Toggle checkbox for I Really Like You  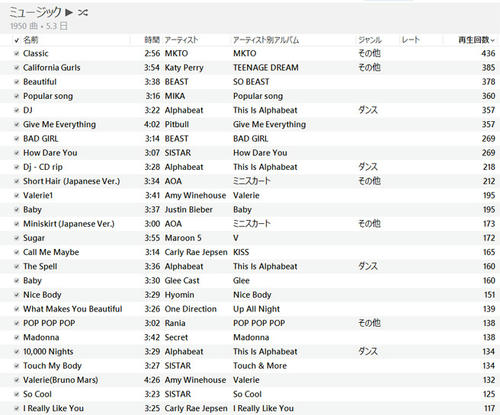(16, 408)
